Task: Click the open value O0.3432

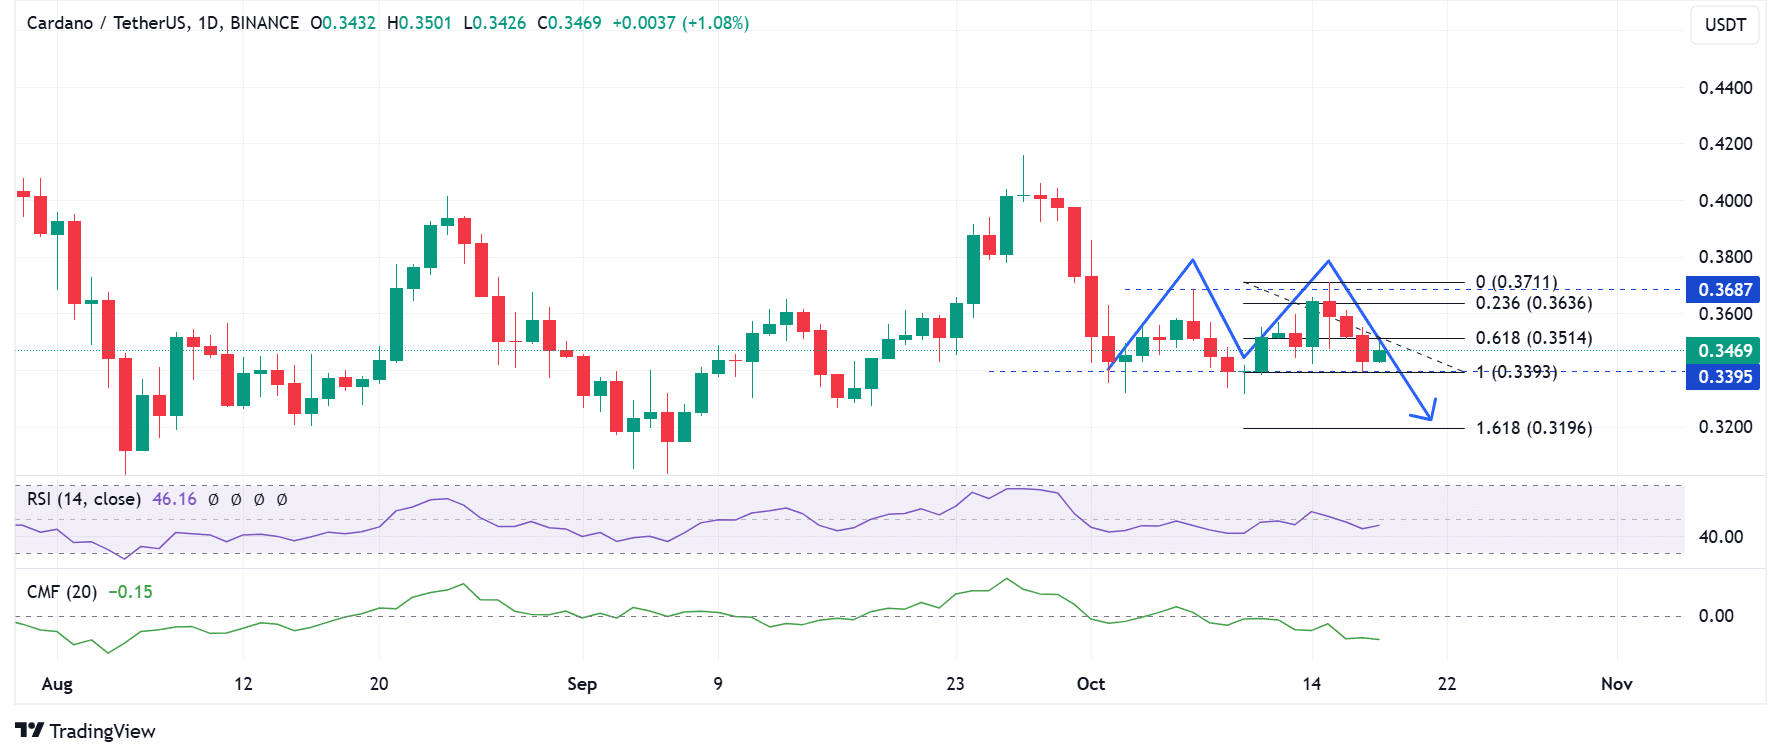Action: tap(343, 23)
